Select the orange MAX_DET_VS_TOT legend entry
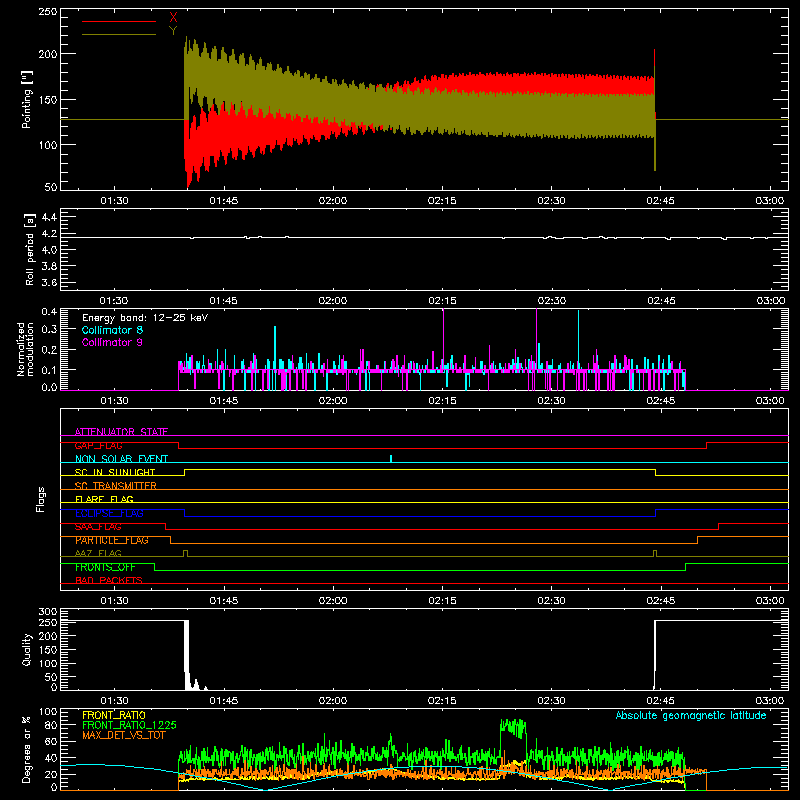 (x=123, y=735)
